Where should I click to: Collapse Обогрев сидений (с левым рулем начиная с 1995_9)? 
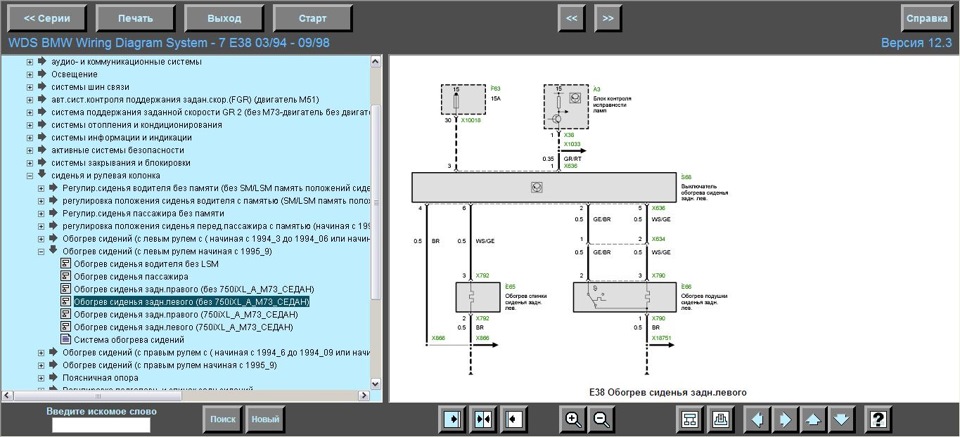41,251
